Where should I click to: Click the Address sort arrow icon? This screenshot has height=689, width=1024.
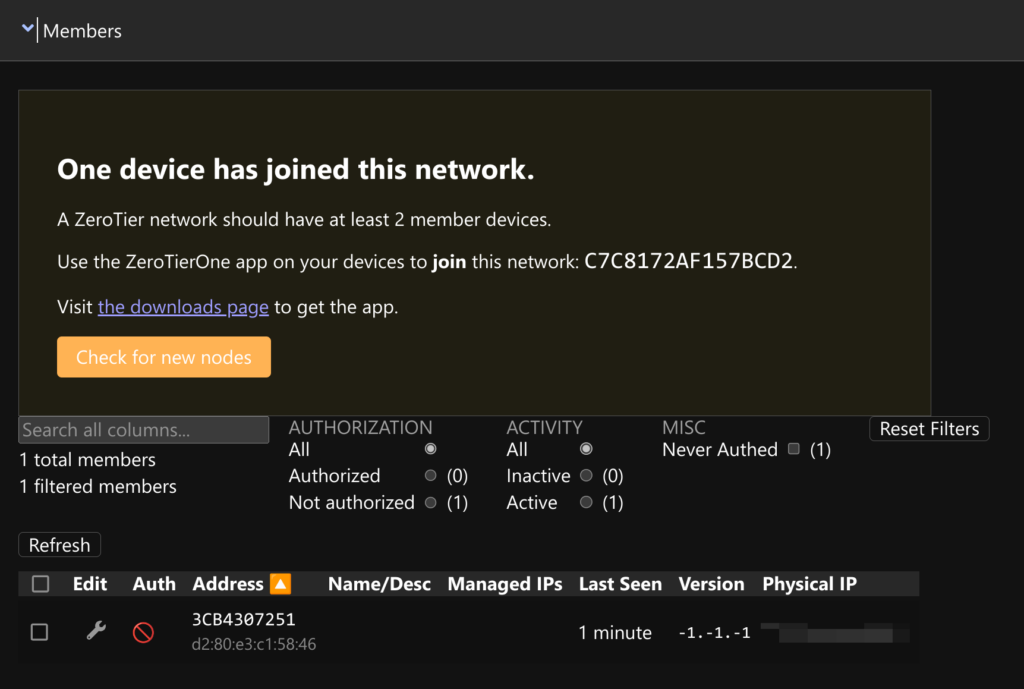[x=281, y=584]
